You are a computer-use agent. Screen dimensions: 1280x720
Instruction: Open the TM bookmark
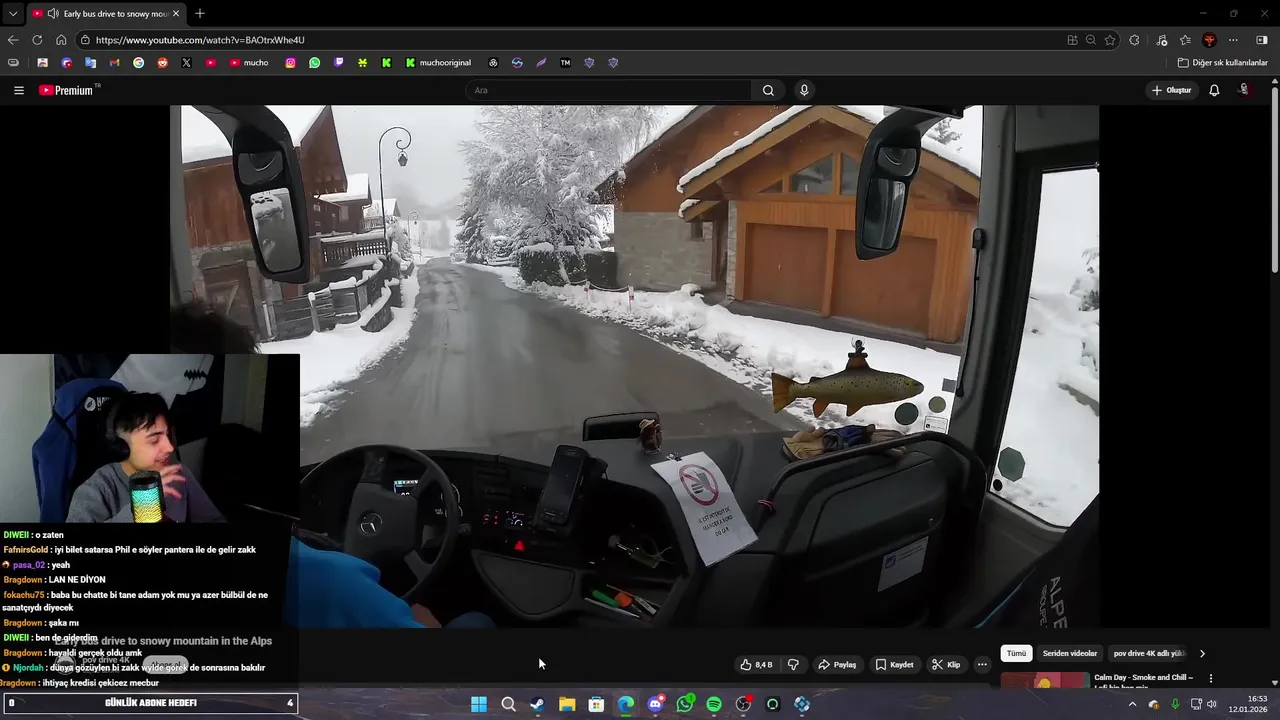coord(565,62)
